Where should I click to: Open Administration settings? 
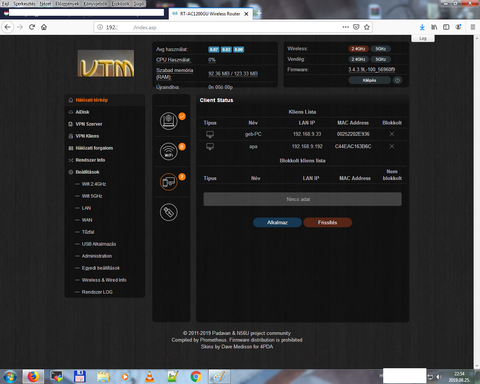pyautogui.click(x=97, y=256)
